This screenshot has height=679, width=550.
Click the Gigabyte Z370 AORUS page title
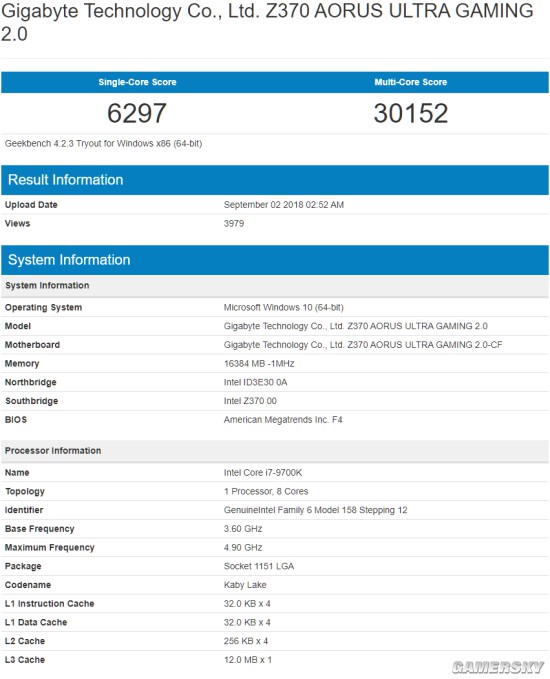click(267, 22)
